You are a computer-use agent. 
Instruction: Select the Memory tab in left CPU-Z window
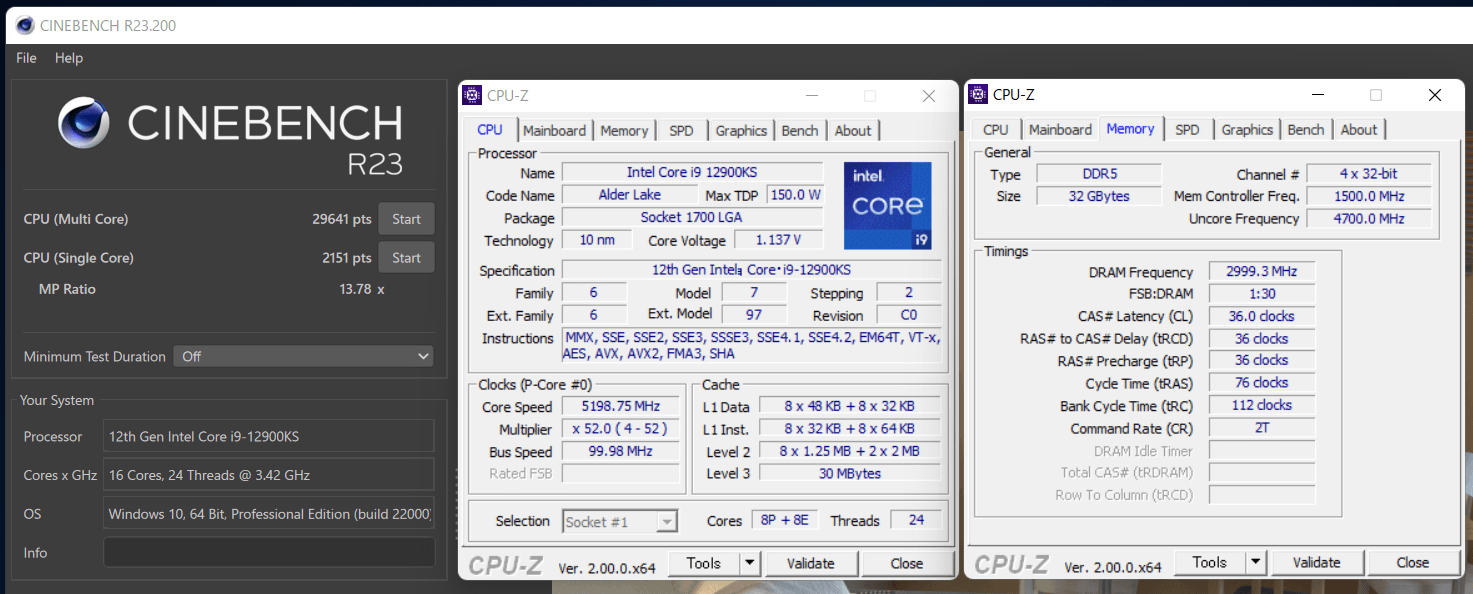click(625, 130)
